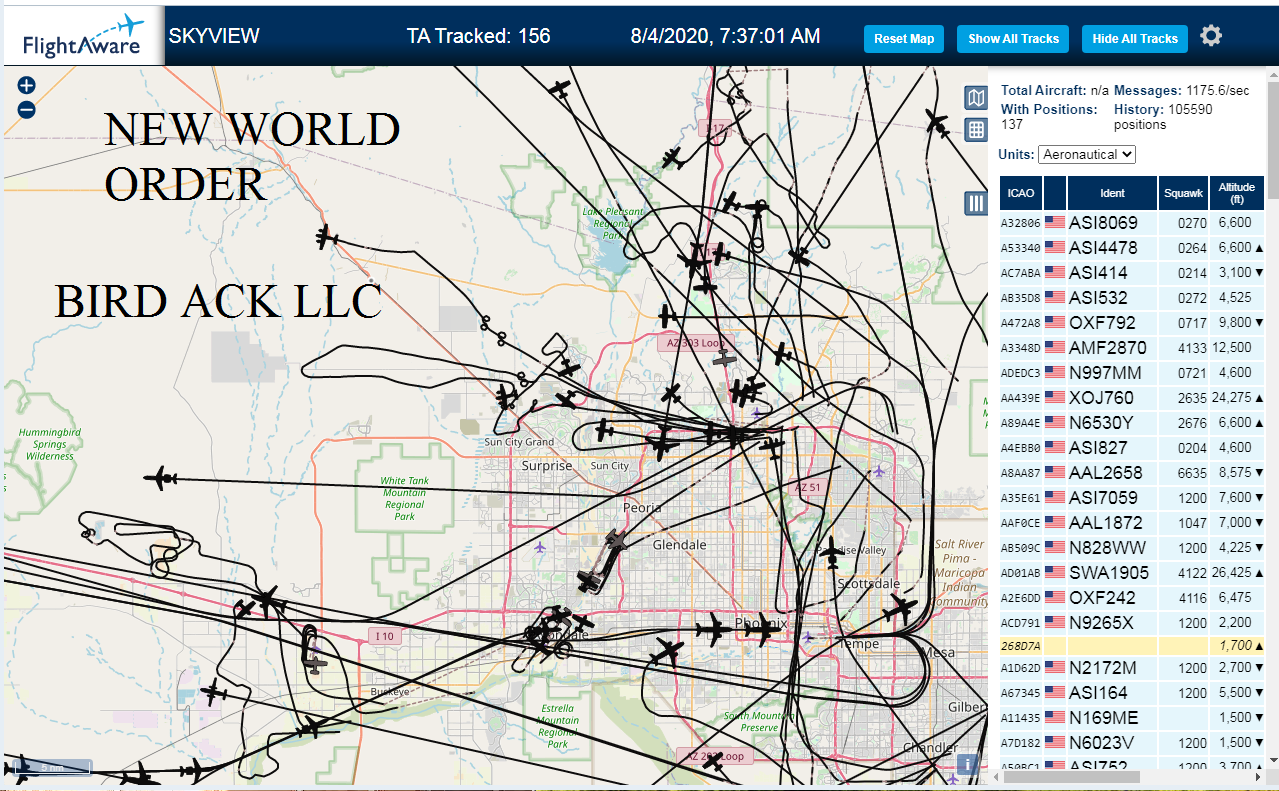Click Hide All Tracks button
Viewport: 1279px width, 791px height.
click(1135, 39)
